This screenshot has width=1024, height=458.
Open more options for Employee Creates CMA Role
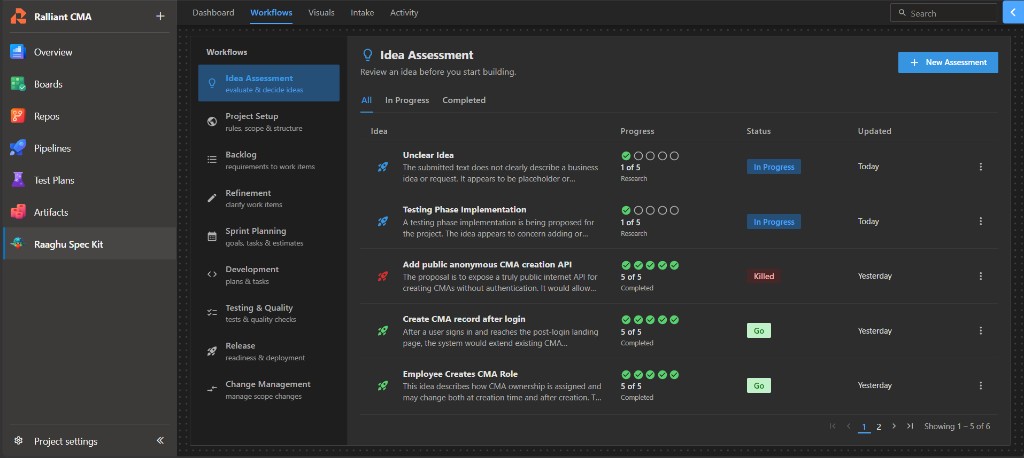pyautogui.click(x=980, y=386)
